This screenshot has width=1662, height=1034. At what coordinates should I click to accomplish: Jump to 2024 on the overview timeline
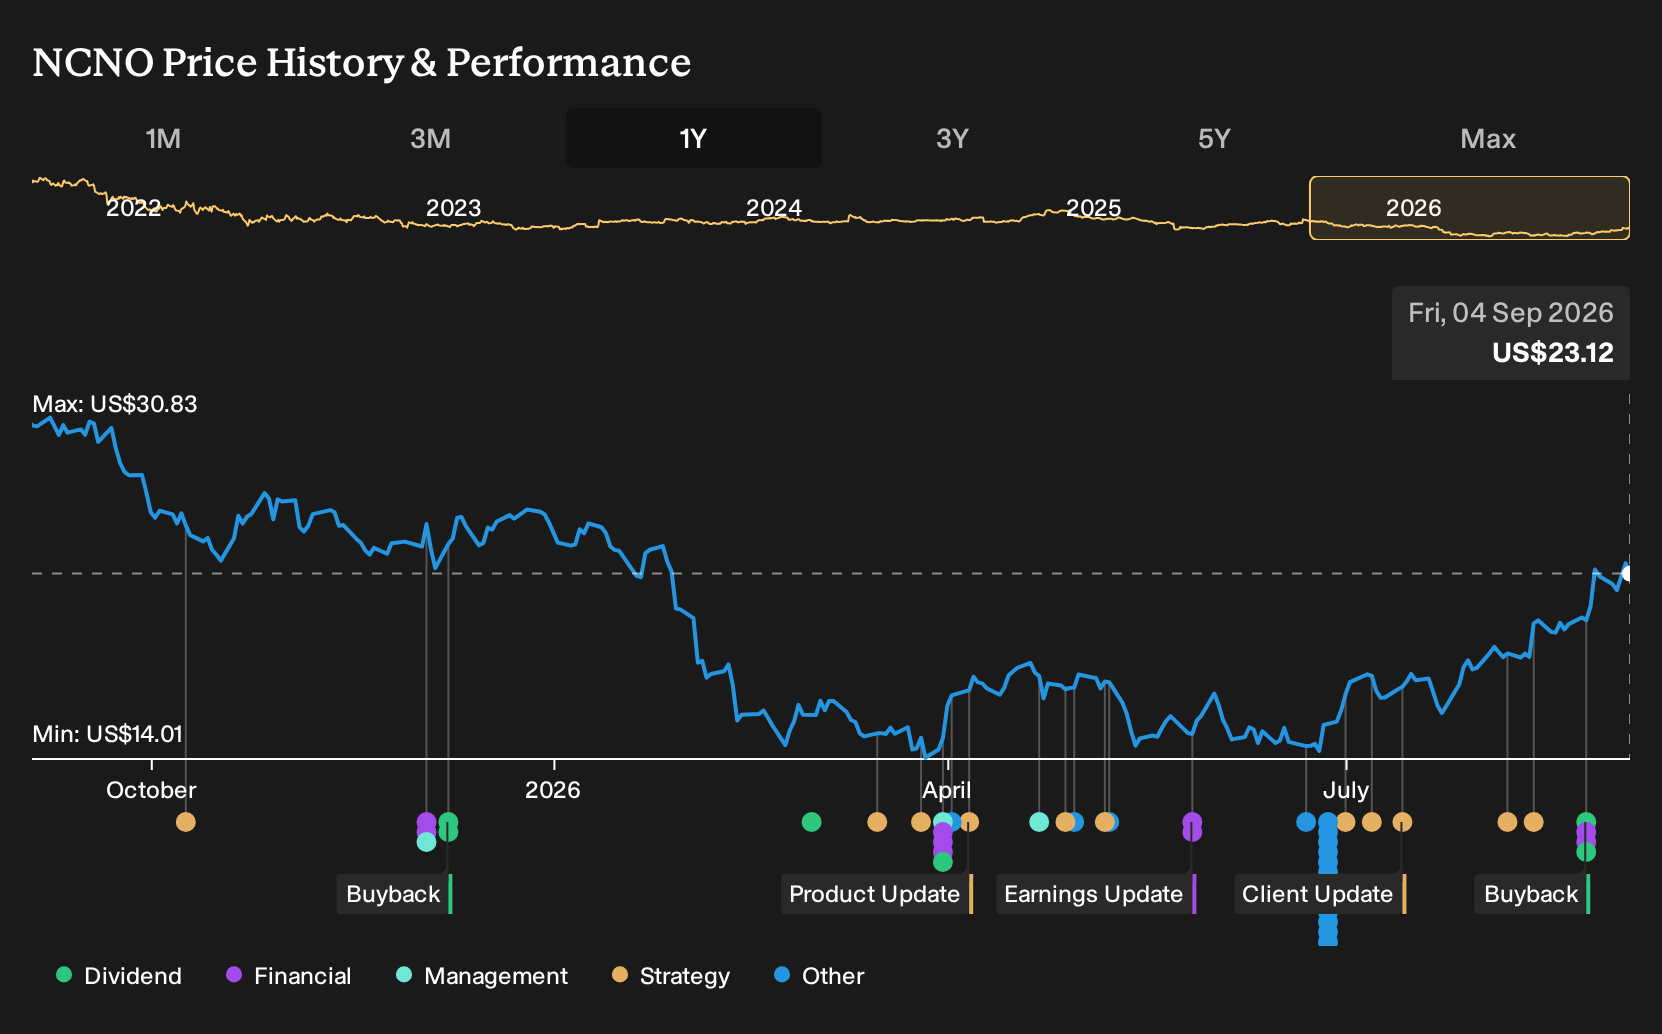tap(774, 208)
